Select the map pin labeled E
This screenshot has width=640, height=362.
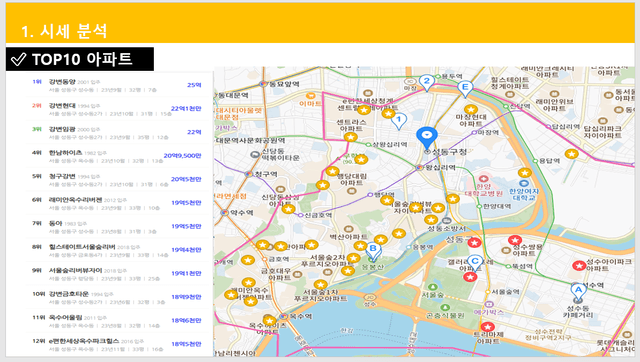(x=464, y=89)
